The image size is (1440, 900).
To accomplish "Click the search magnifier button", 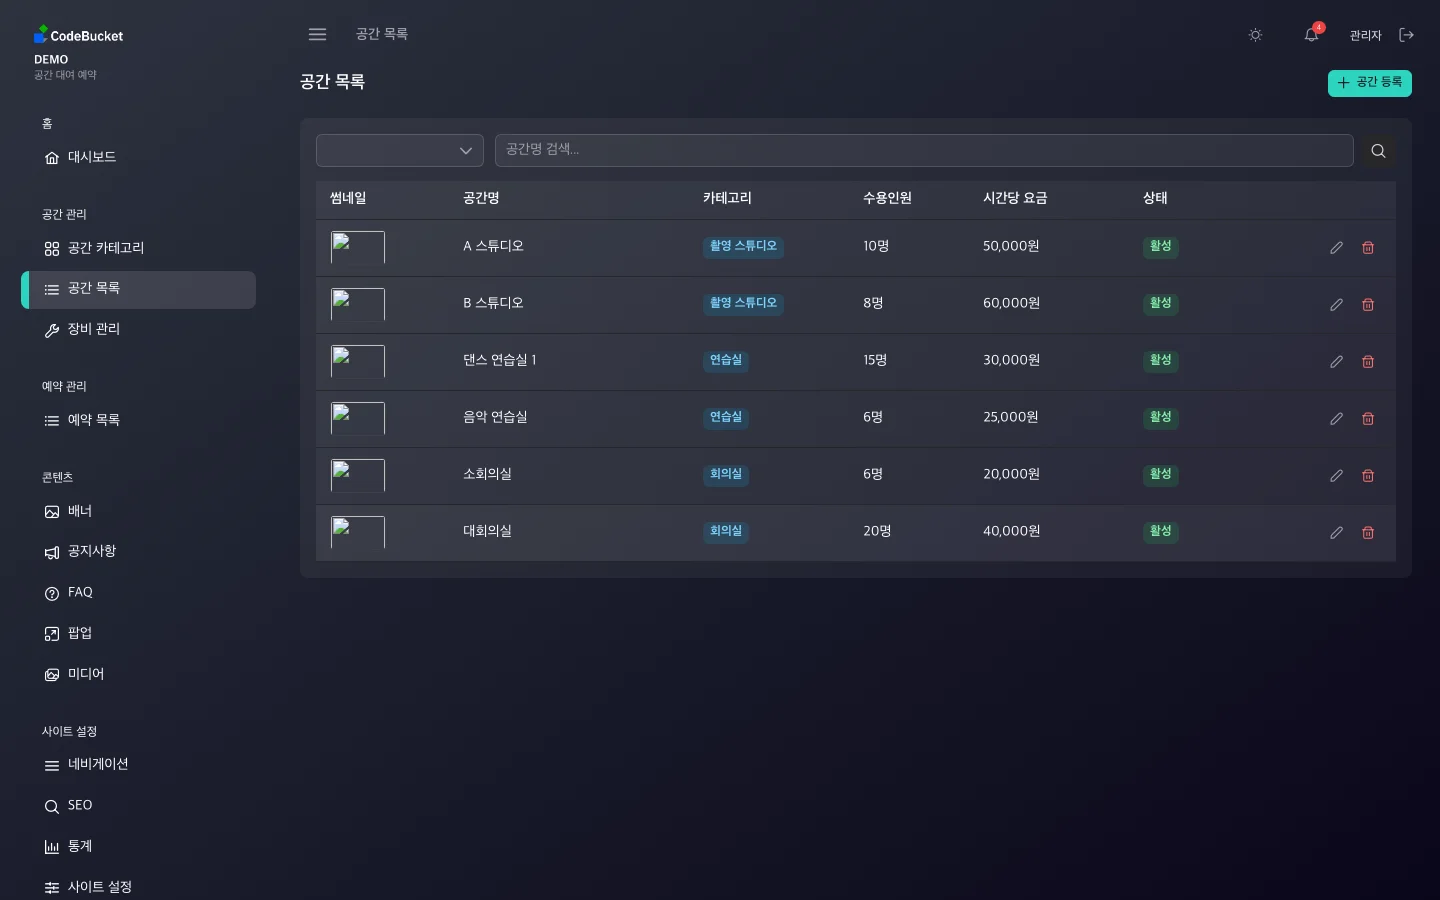I will (x=1378, y=151).
